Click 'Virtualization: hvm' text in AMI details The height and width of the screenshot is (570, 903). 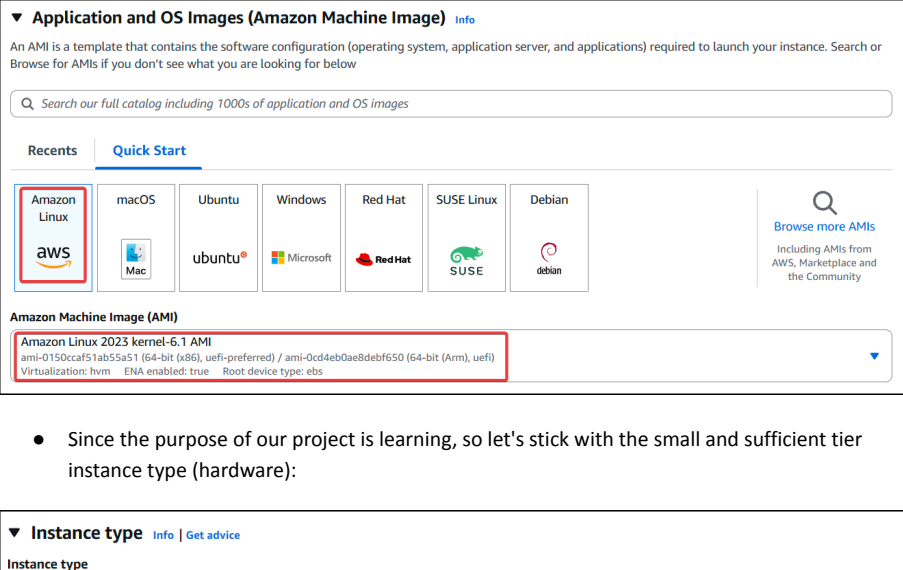coord(66,371)
